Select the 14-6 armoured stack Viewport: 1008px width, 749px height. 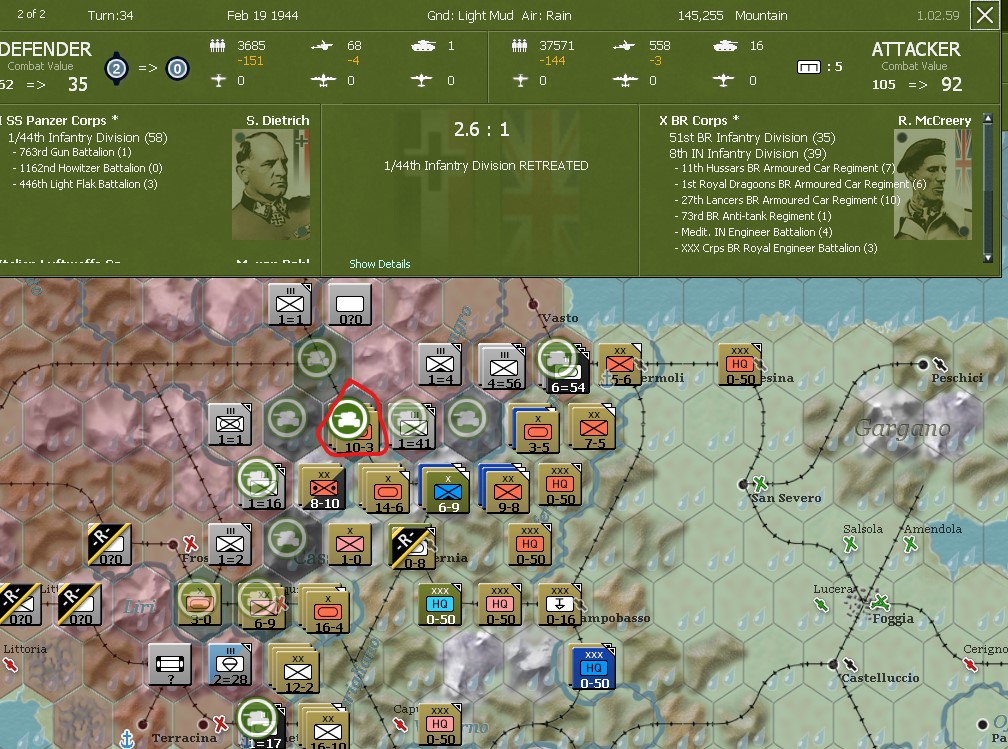point(386,491)
